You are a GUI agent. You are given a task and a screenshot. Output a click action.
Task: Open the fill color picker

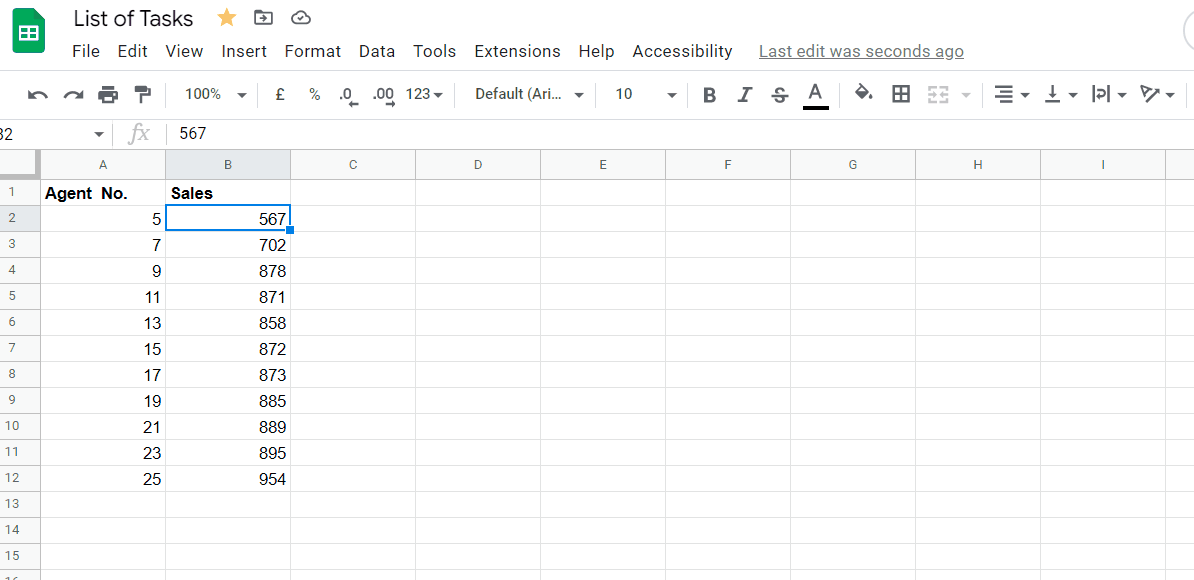point(864,94)
